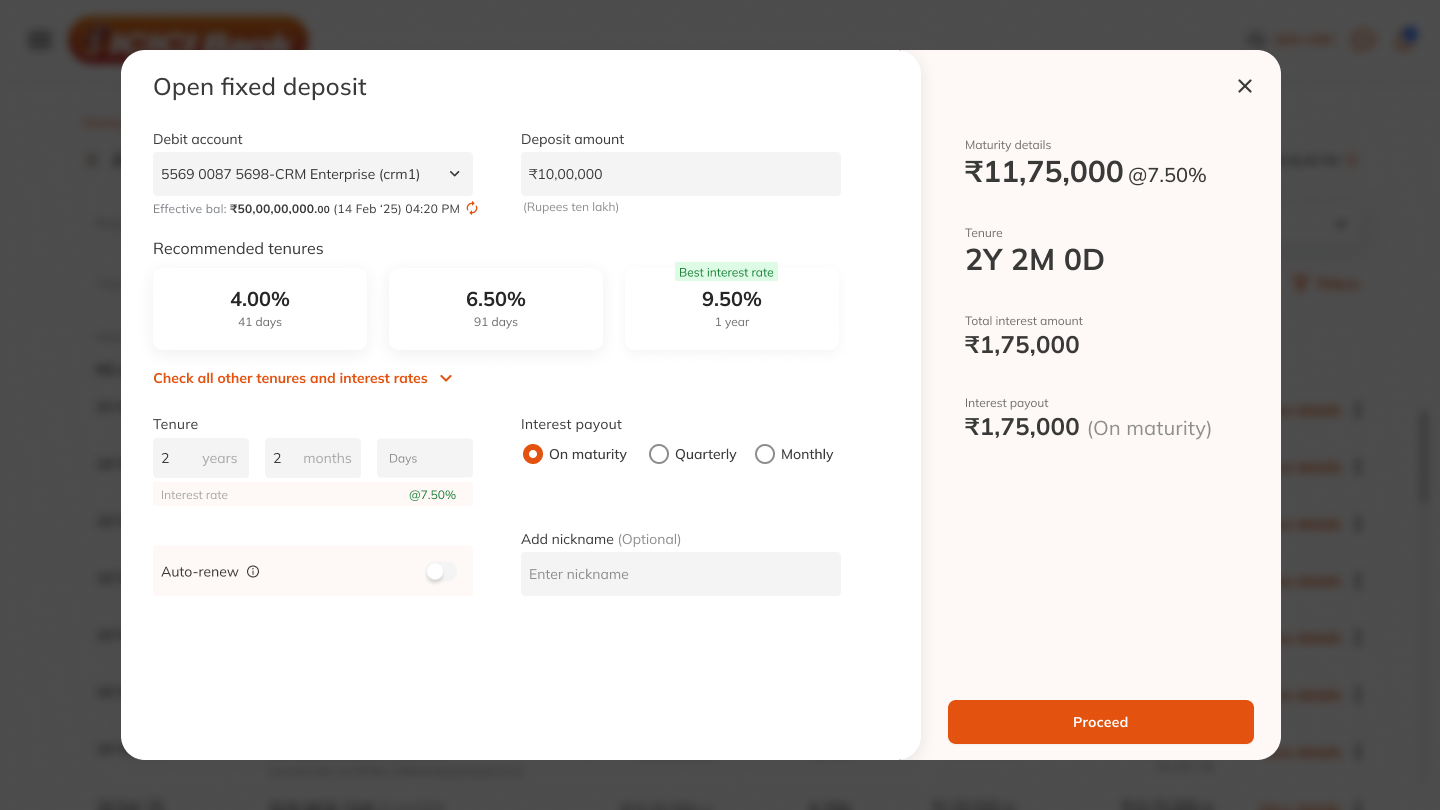Image resolution: width=1440 pixels, height=810 pixels.
Task: Enable the Auto-renew toggle
Action: 440,571
